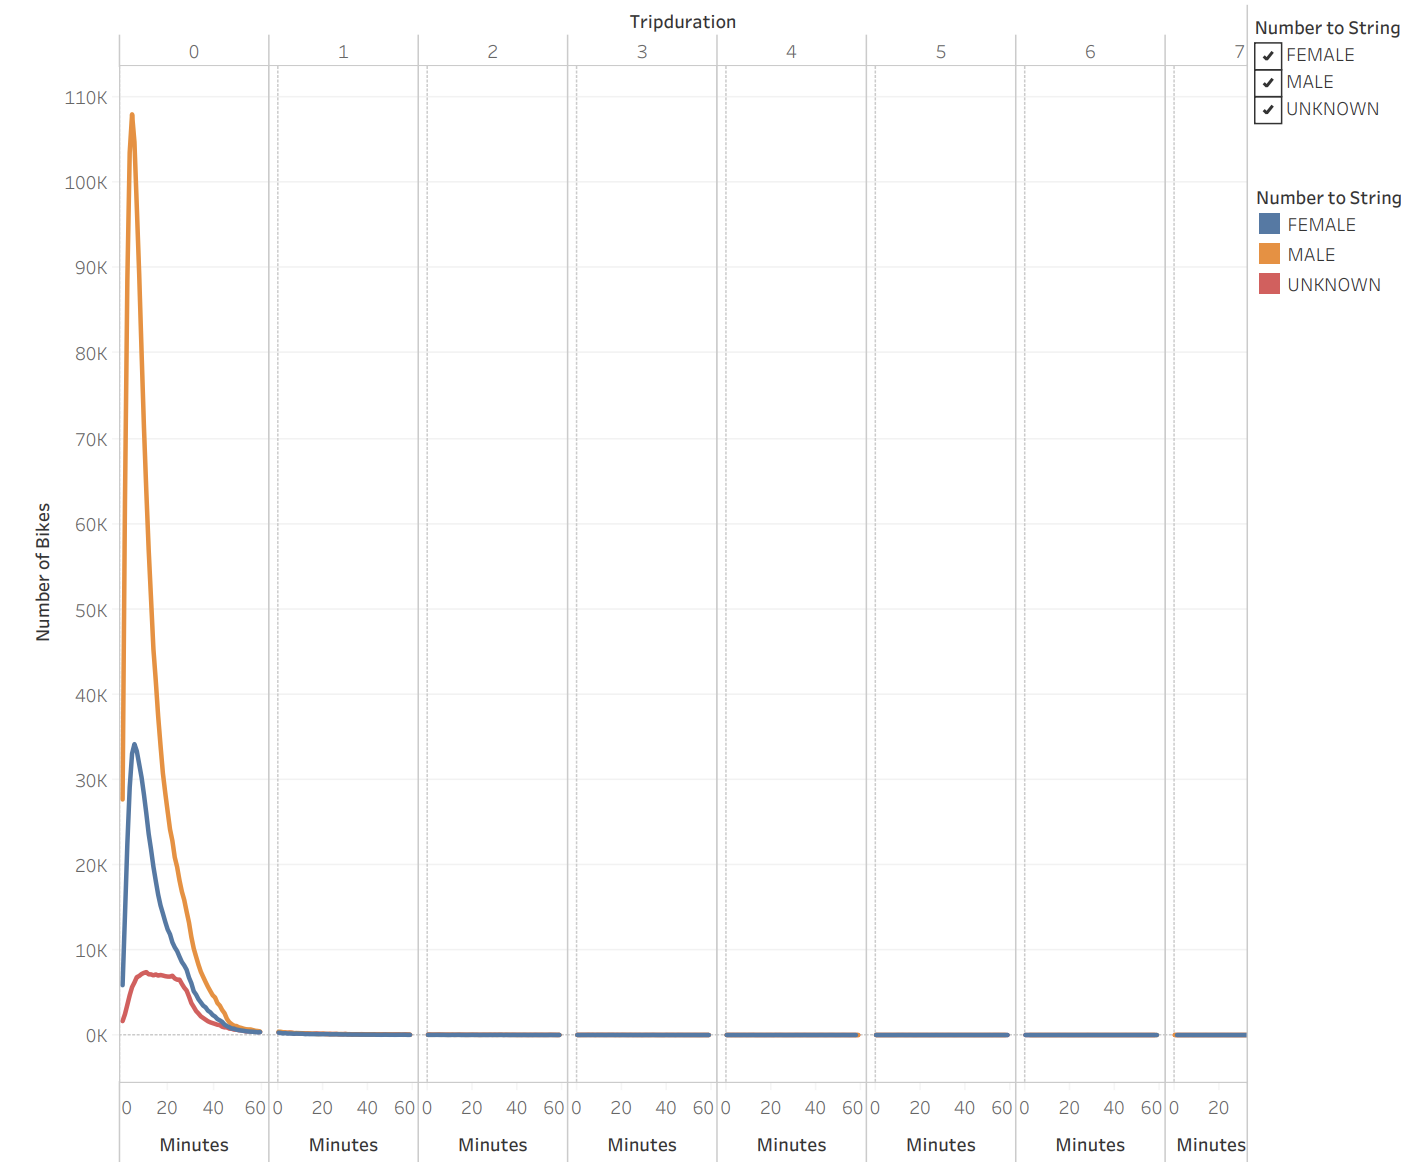Click the UNKNOWN label in the color legend
The width and height of the screenshot is (1424, 1162).
tap(1334, 285)
